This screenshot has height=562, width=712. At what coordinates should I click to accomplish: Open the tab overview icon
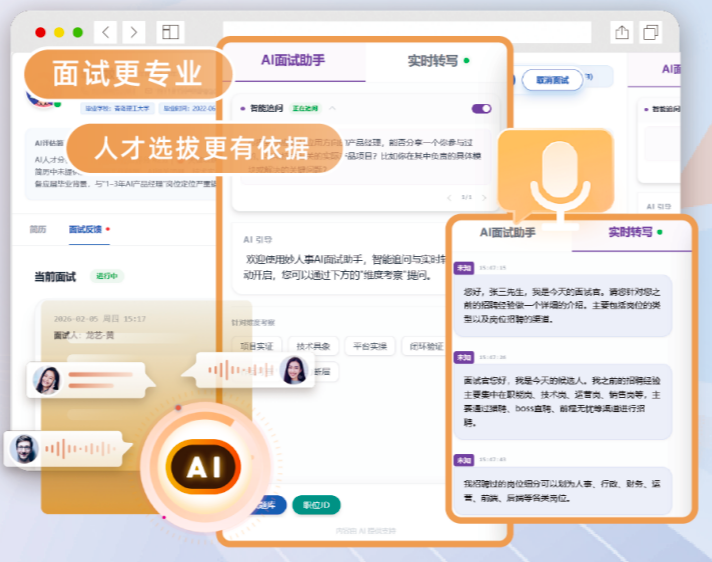click(x=652, y=32)
